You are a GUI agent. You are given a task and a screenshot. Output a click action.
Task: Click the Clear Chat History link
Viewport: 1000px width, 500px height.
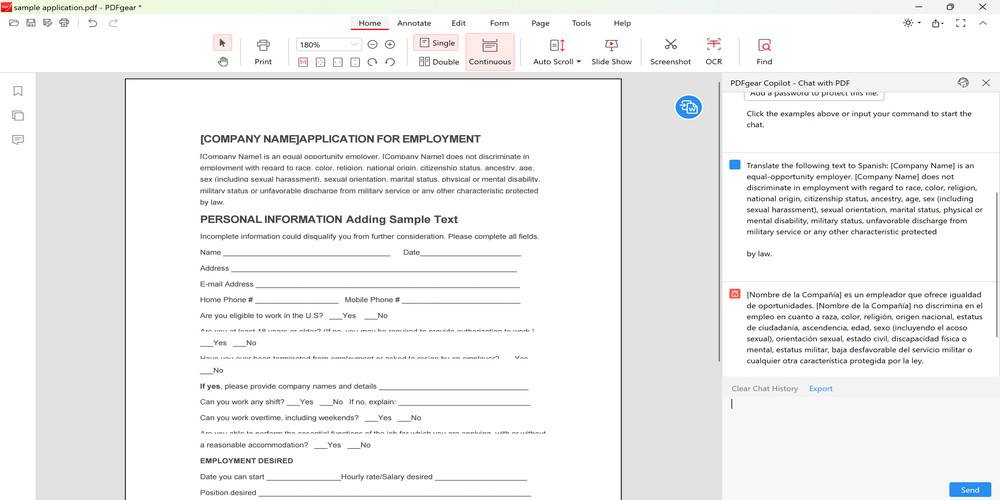pos(764,388)
